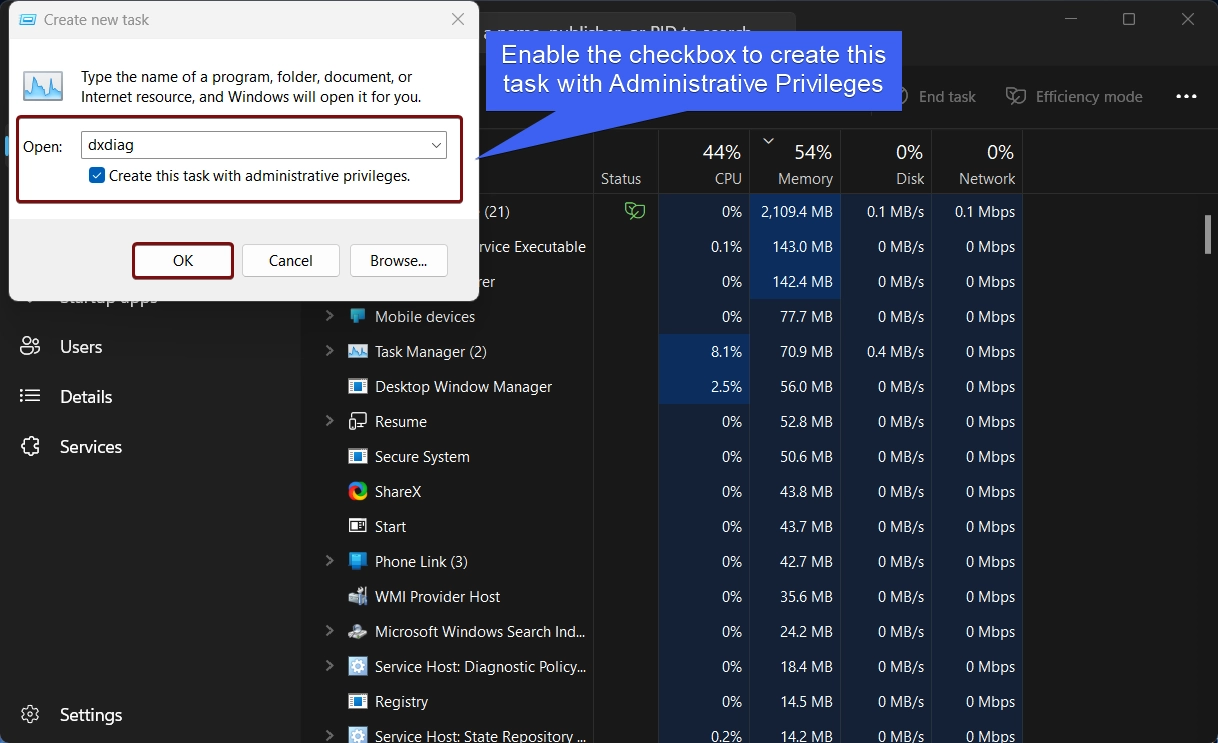Viewport: 1218px width, 743px height.
Task: Expand the Phone Link (3) group
Action: [329, 561]
